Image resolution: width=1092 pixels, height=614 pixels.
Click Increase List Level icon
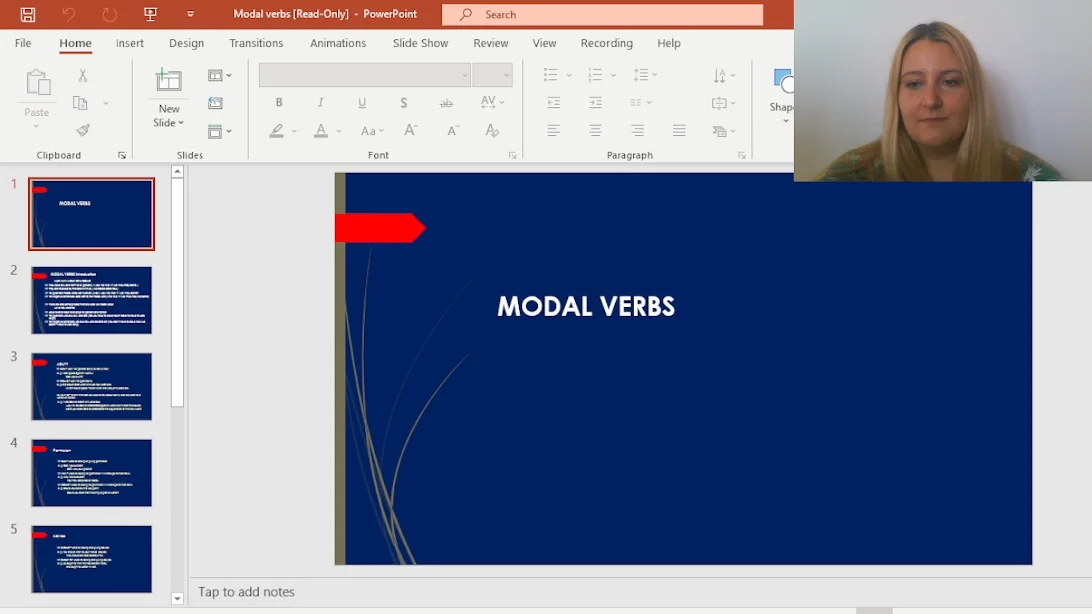pyautogui.click(x=595, y=102)
